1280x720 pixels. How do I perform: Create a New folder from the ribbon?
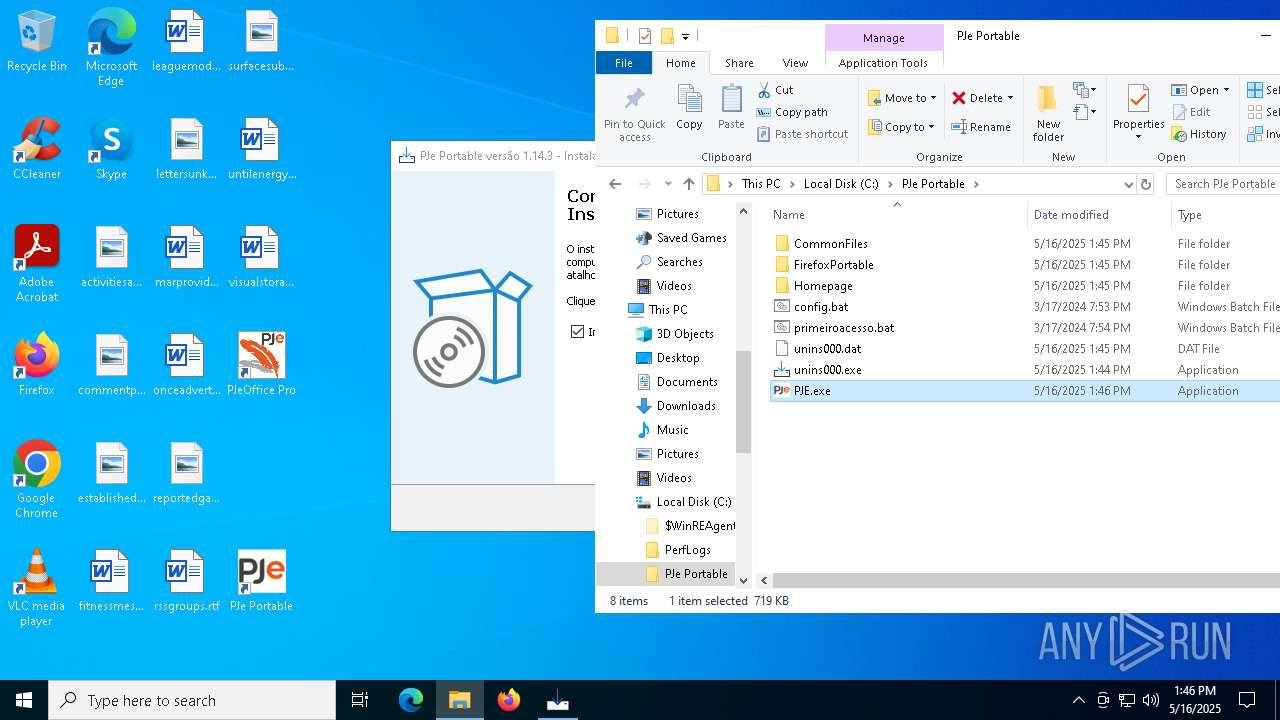coord(1048,113)
